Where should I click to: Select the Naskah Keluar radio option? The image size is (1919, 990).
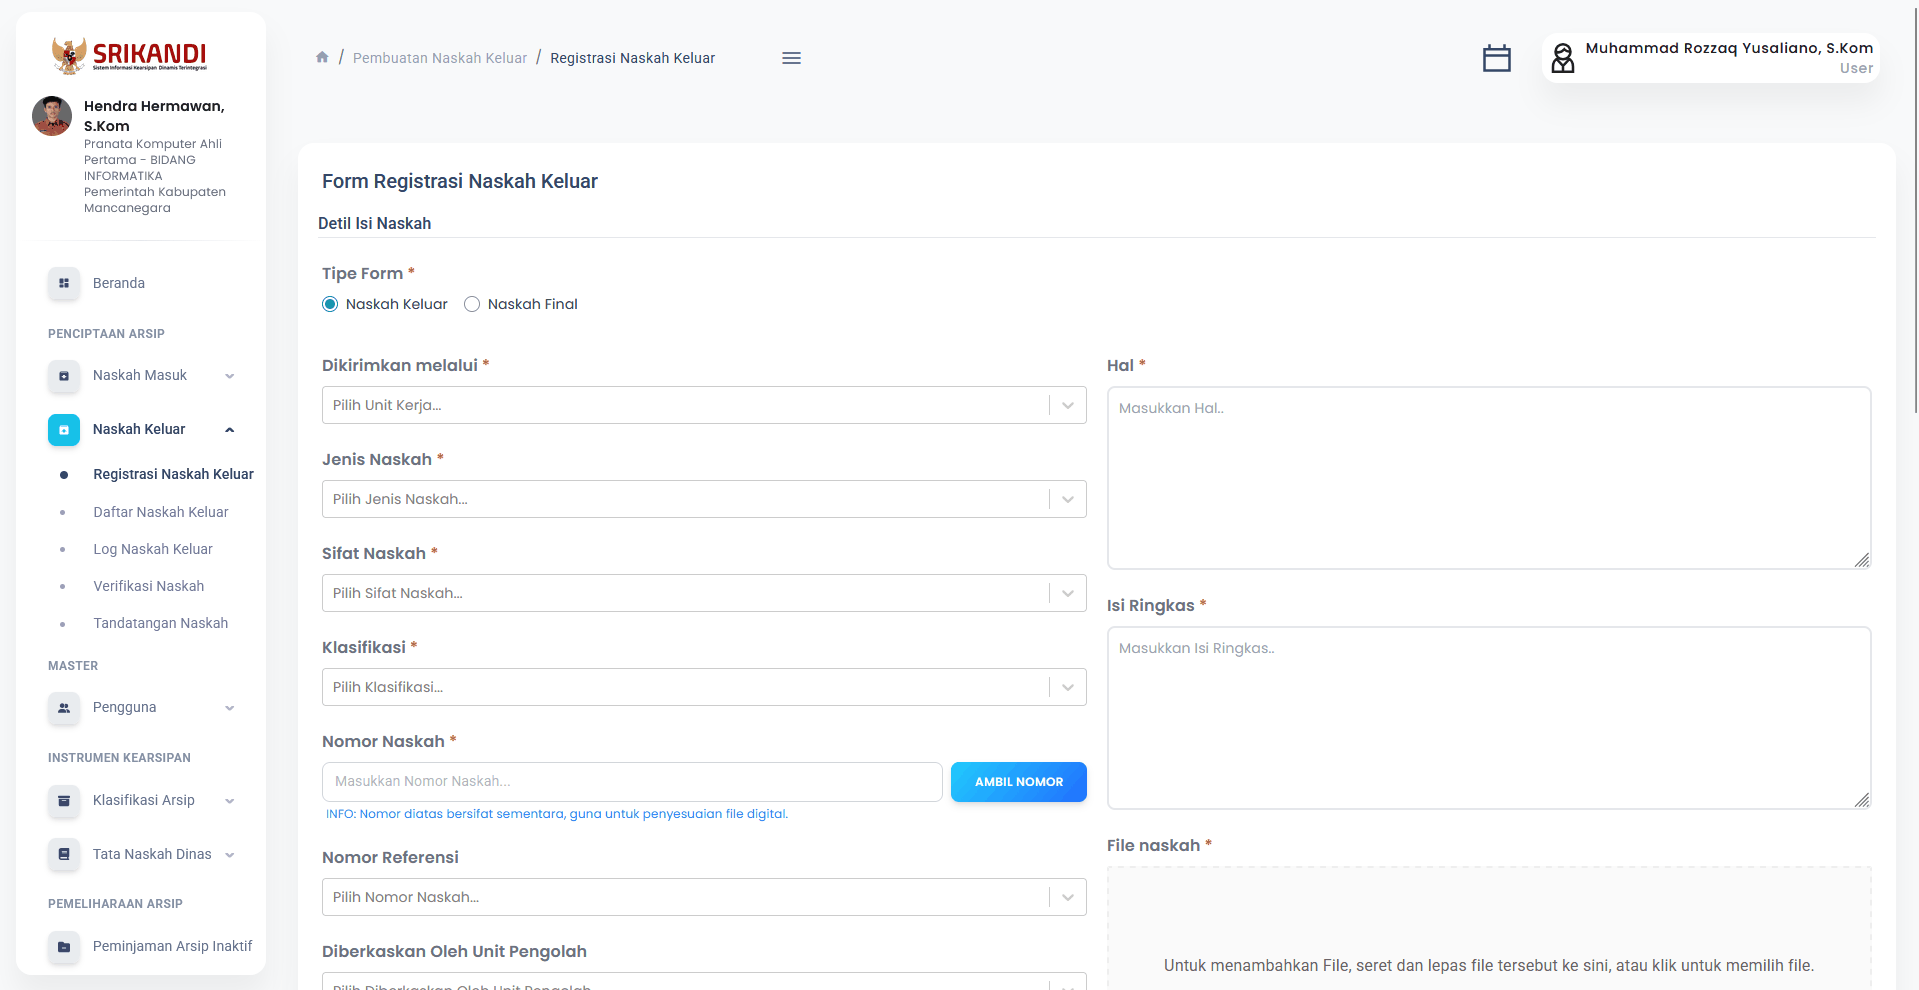330,304
